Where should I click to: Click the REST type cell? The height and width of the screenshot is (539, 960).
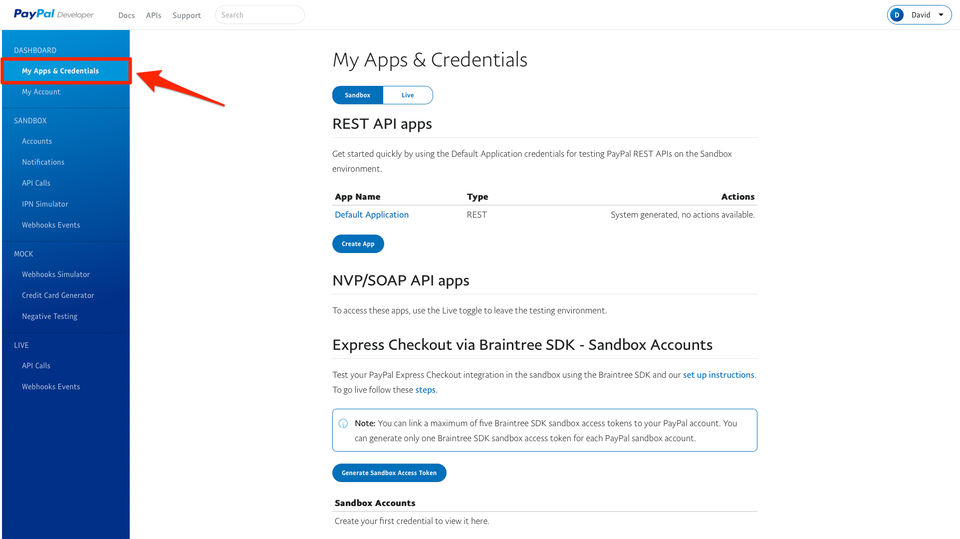[x=477, y=215]
